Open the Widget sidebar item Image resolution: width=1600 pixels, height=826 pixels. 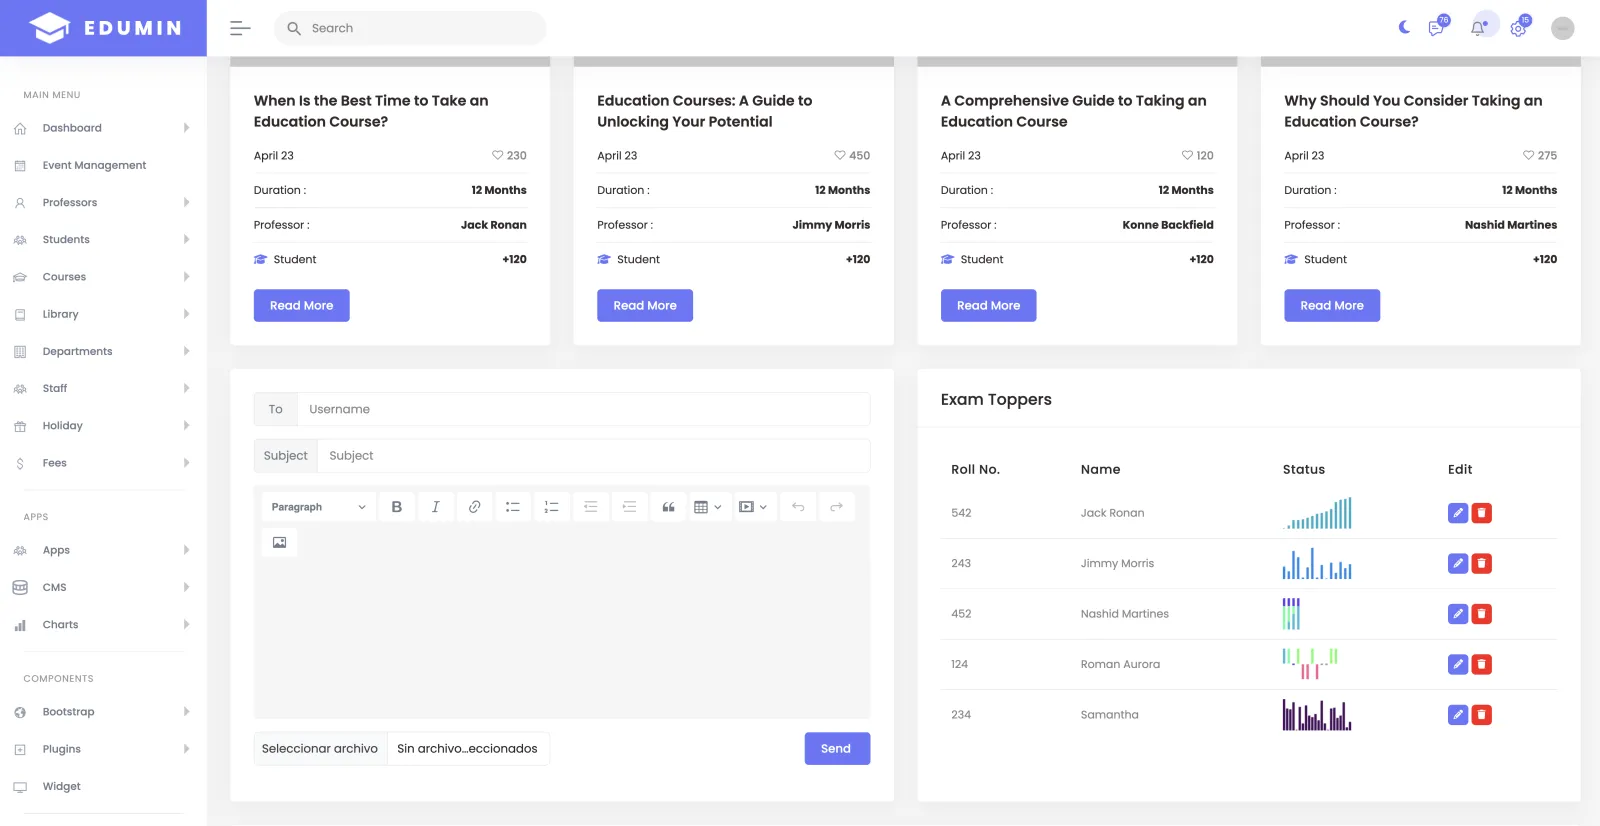pyautogui.click(x=62, y=786)
